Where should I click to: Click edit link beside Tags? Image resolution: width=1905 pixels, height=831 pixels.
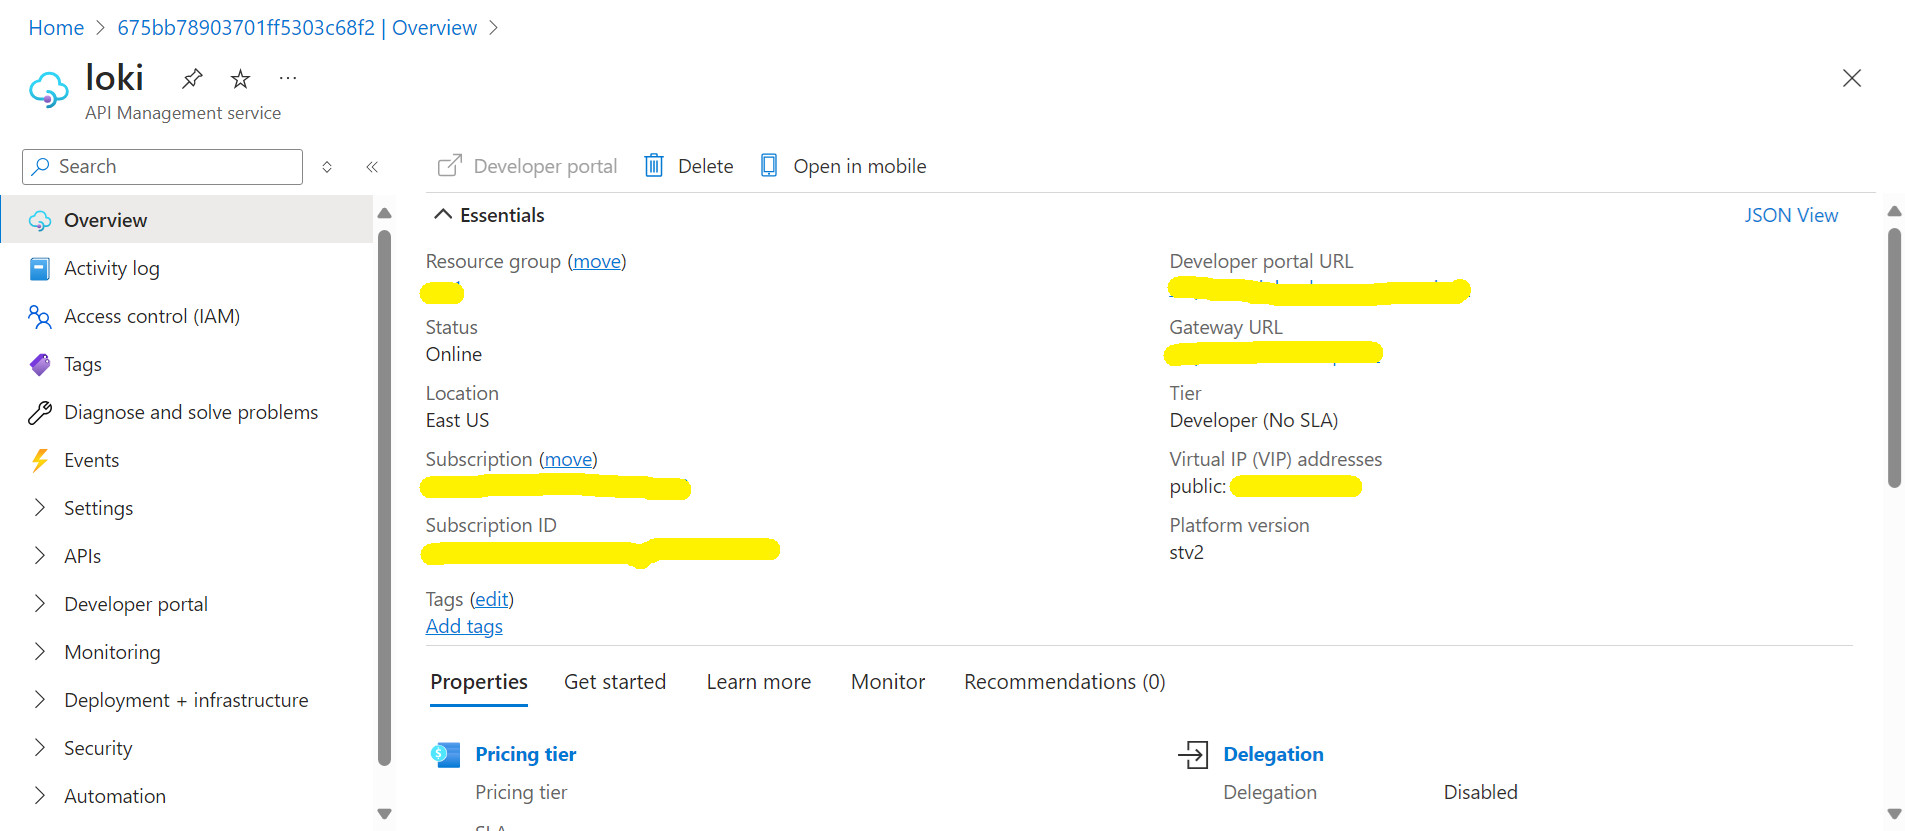[492, 599]
